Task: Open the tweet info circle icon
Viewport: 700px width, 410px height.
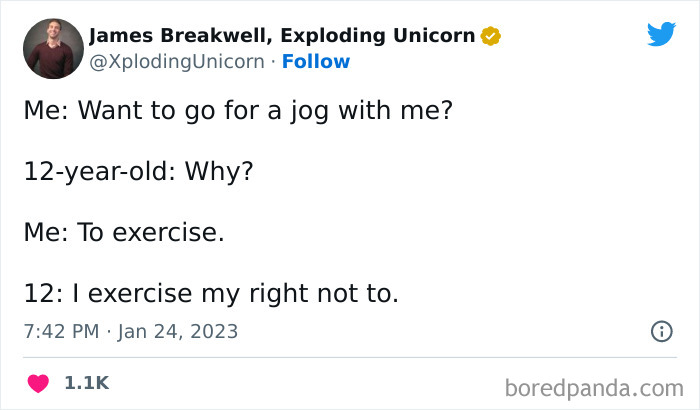Action: click(662, 331)
